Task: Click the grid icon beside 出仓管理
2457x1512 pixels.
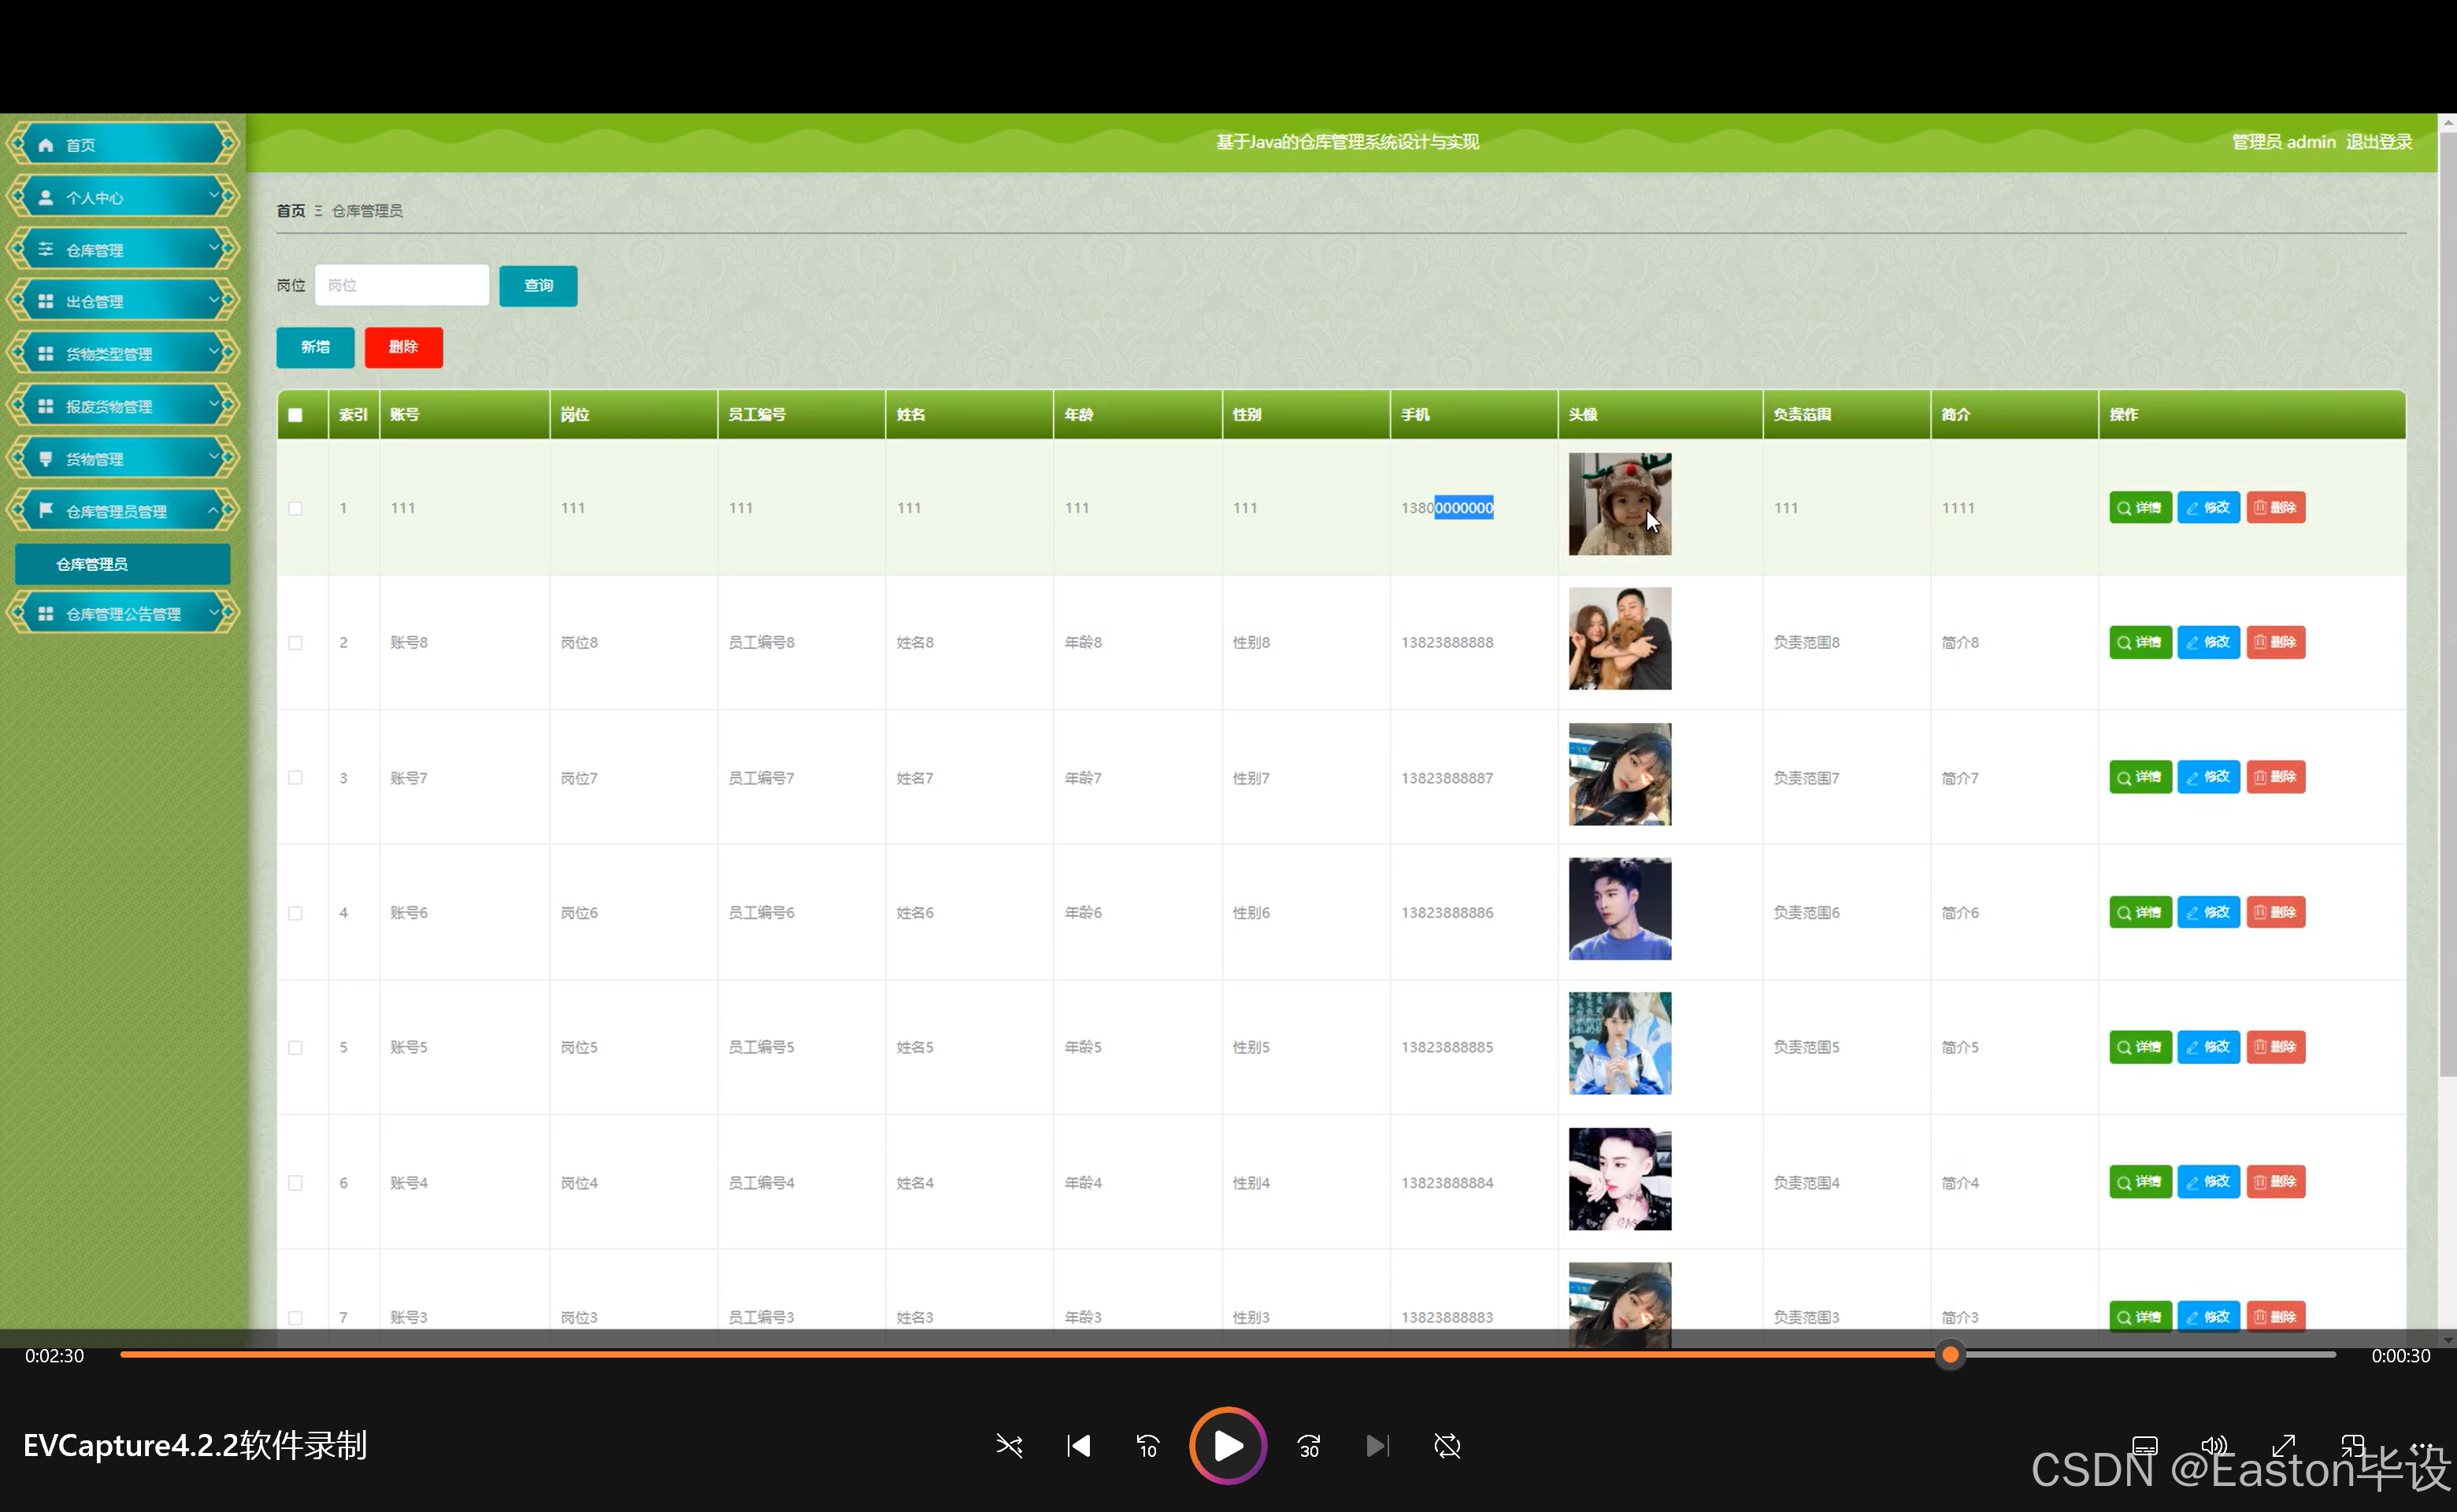Action: [46, 301]
